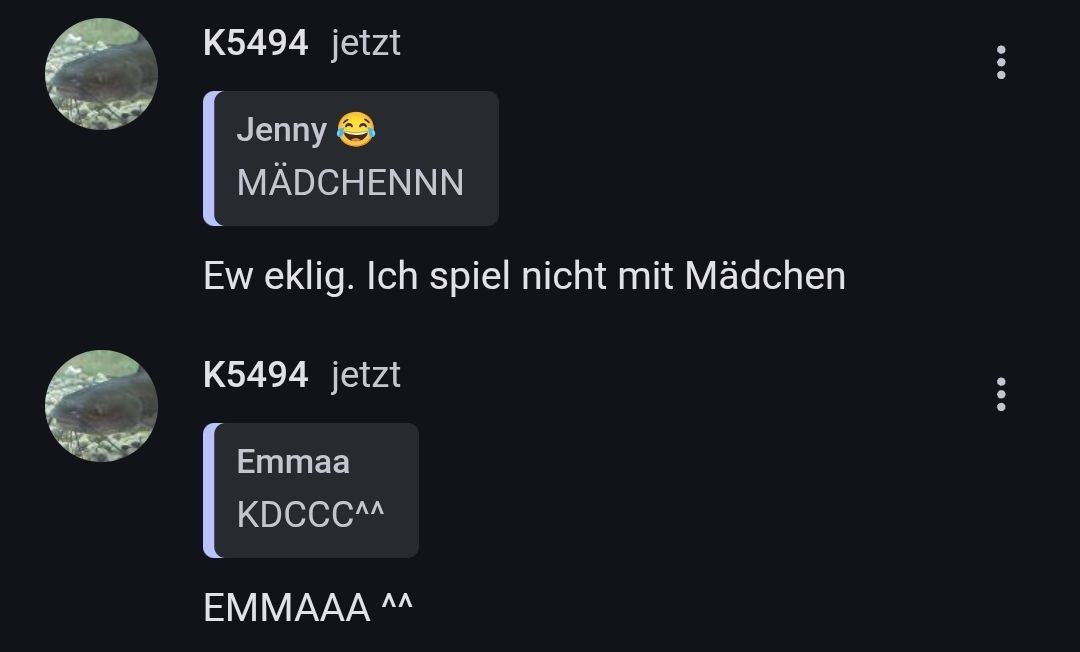This screenshot has width=1080, height=652.
Task: Click the word 'Mädchen' in the first reply
Action: [765, 275]
